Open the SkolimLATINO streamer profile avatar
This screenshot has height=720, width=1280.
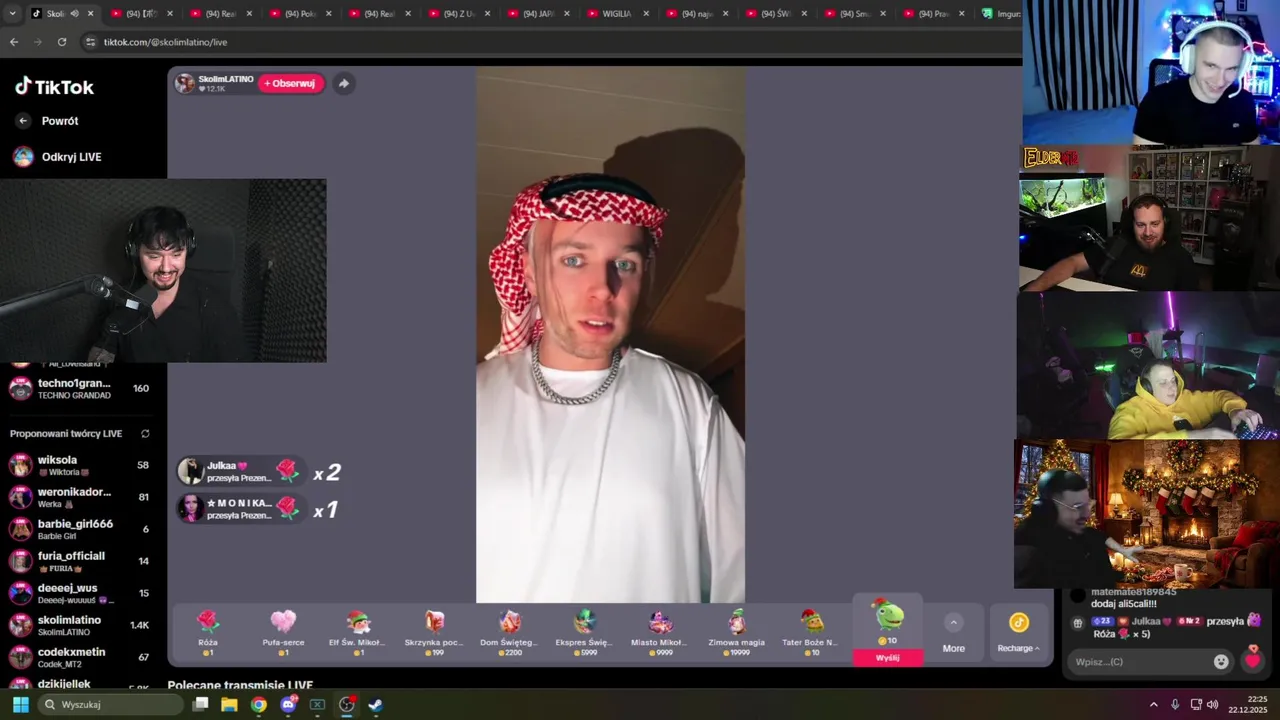click(x=185, y=83)
